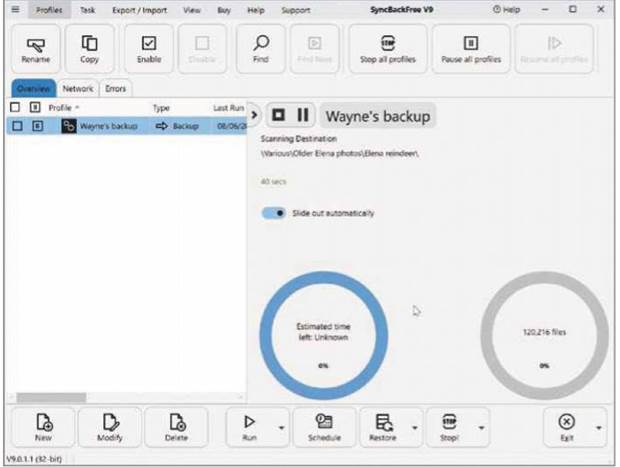Open the Restore dropdown arrow
This screenshot has width=620, height=467.
(x=415, y=428)
